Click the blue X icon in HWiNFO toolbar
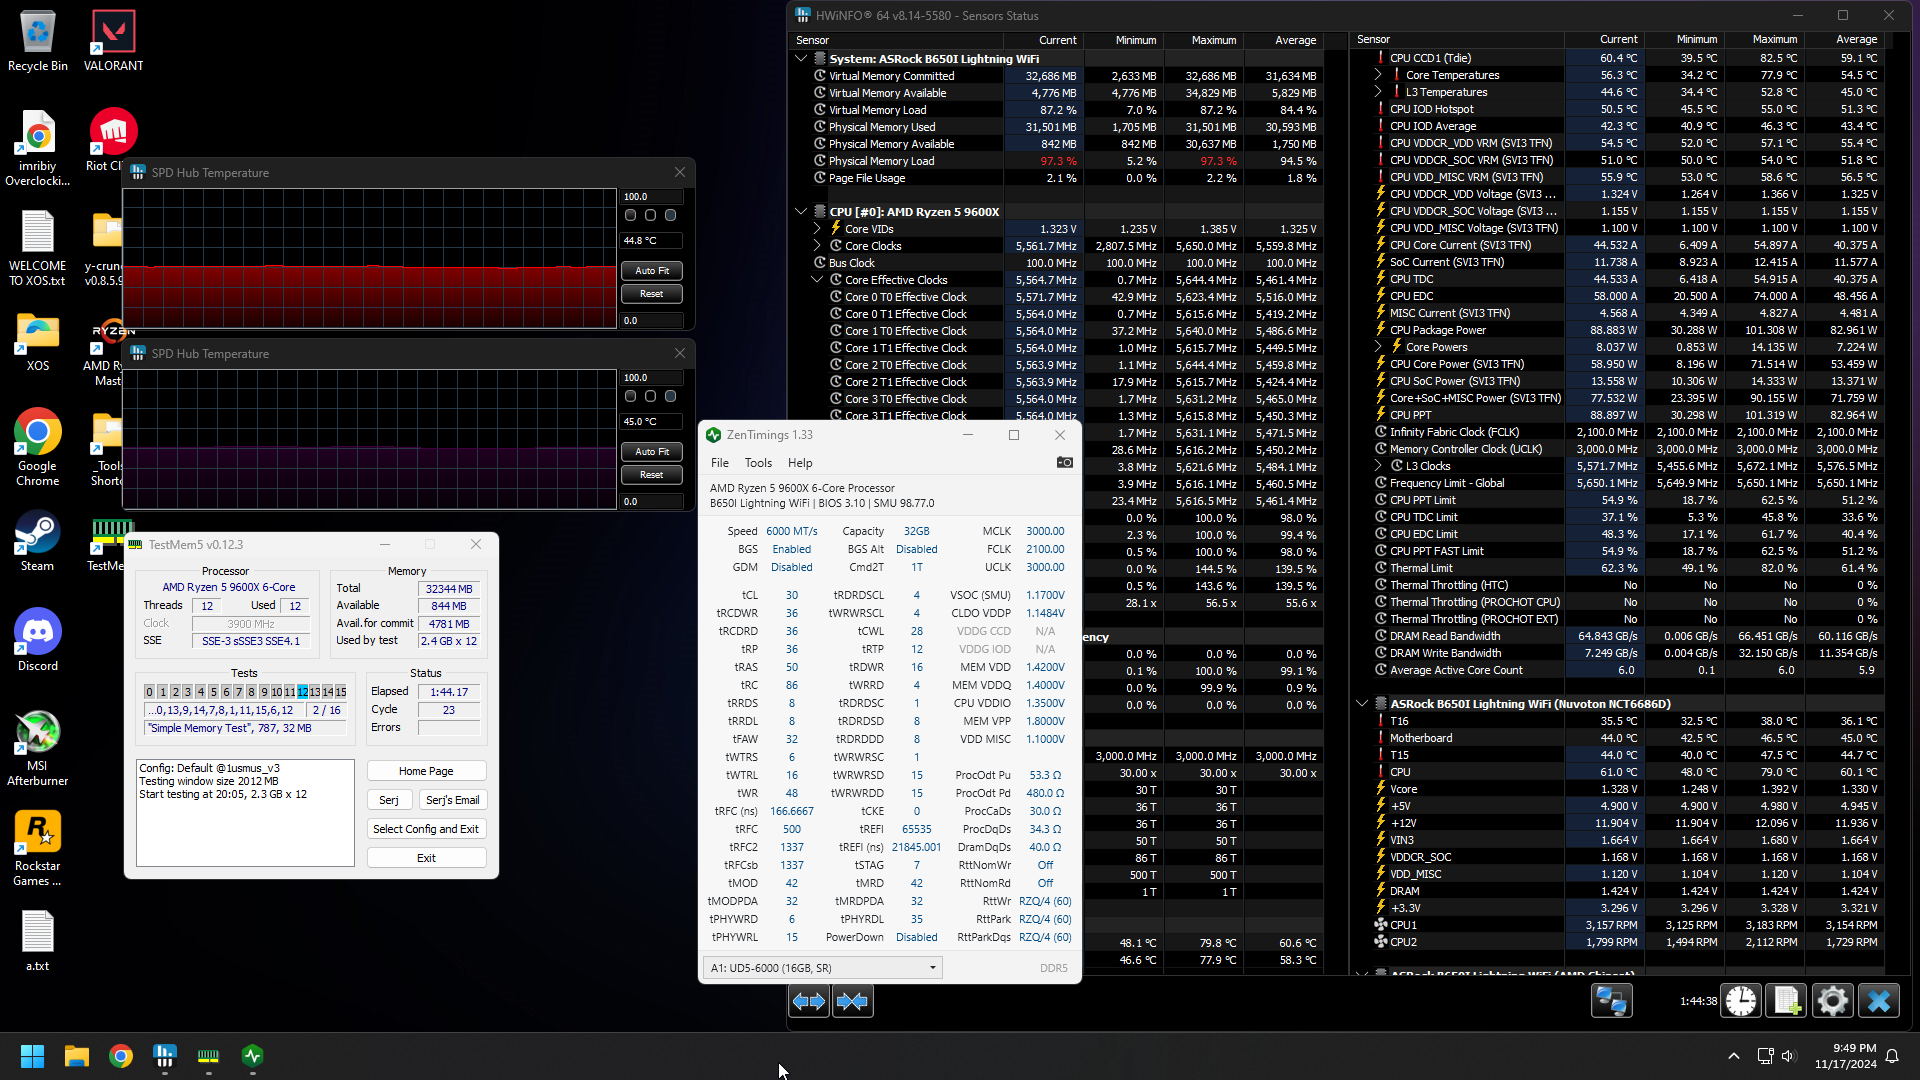 pyautogui.click(x=1879, y=1001)
